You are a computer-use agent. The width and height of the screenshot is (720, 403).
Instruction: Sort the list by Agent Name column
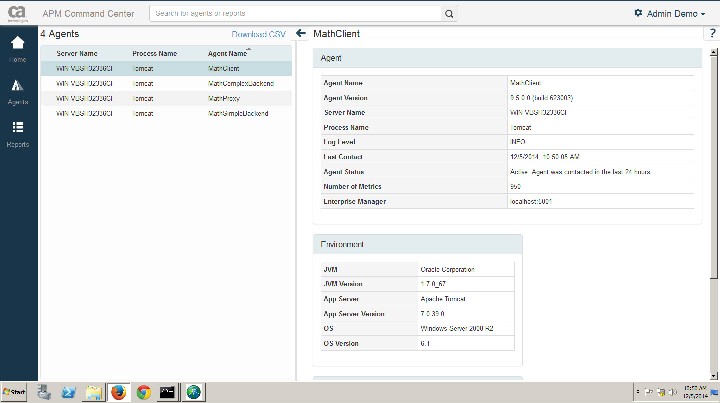[x=228, y=53]
